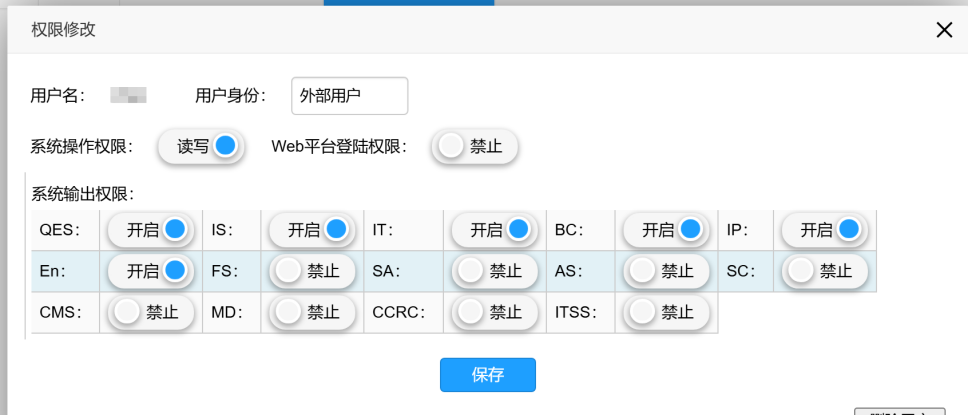Screen dimensions: 969x415
Task: Enable the Web平台登陆权限 switch
Action: 475,146
